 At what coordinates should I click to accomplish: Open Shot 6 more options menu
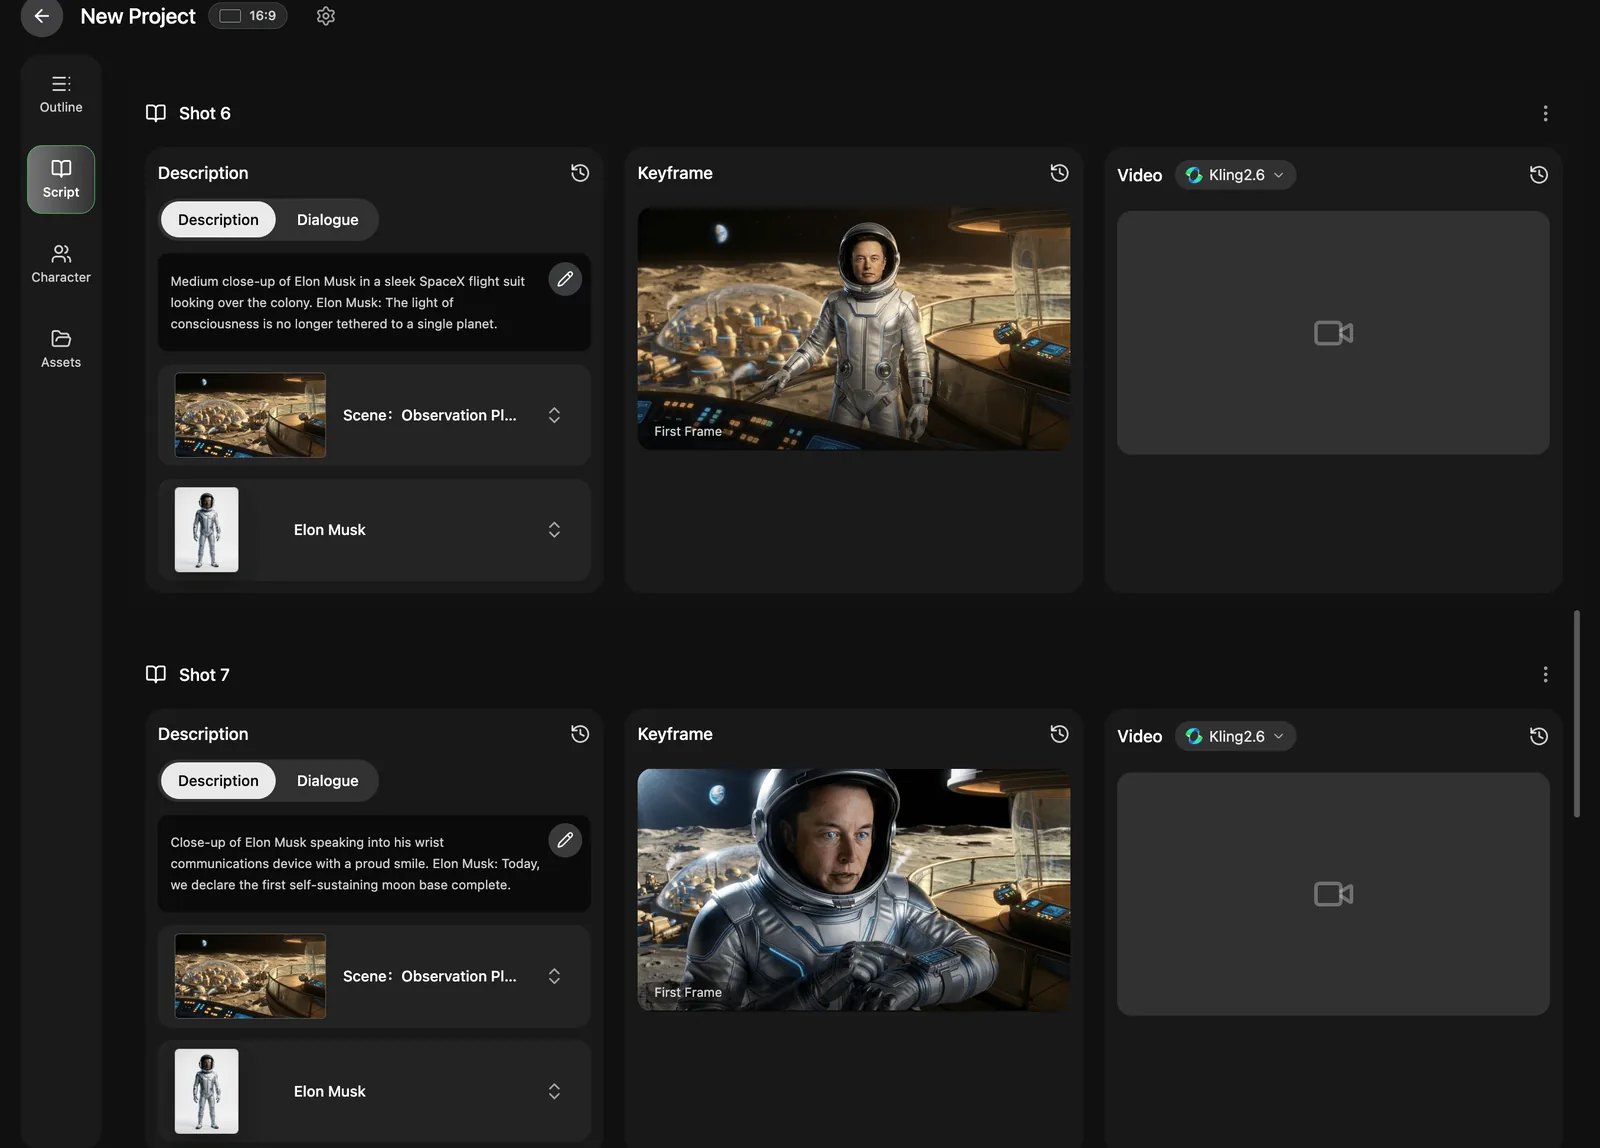[x=1545, y=113]
